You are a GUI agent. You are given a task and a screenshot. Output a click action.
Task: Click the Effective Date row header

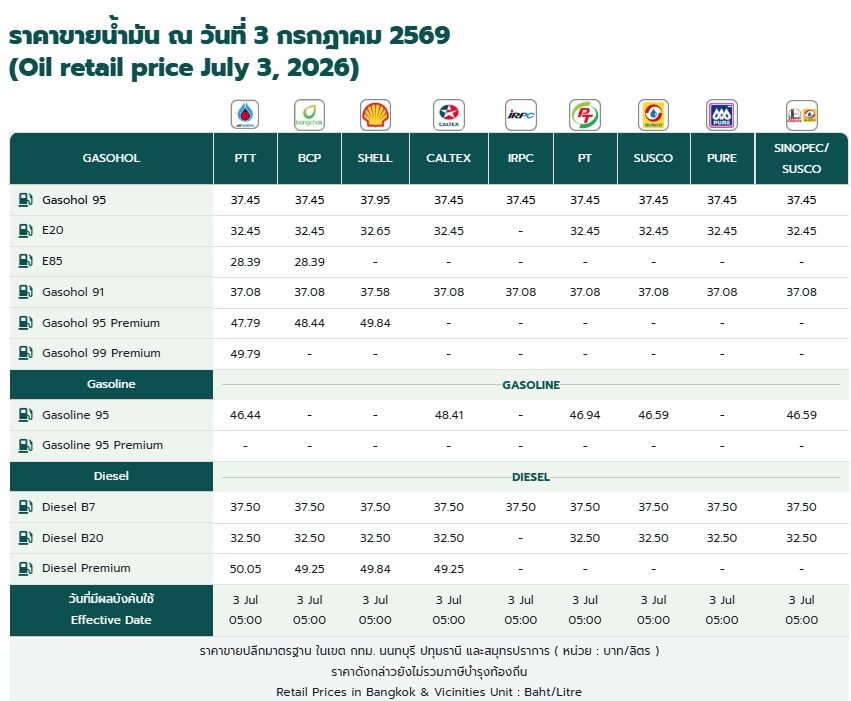click(x=111, y=610)
